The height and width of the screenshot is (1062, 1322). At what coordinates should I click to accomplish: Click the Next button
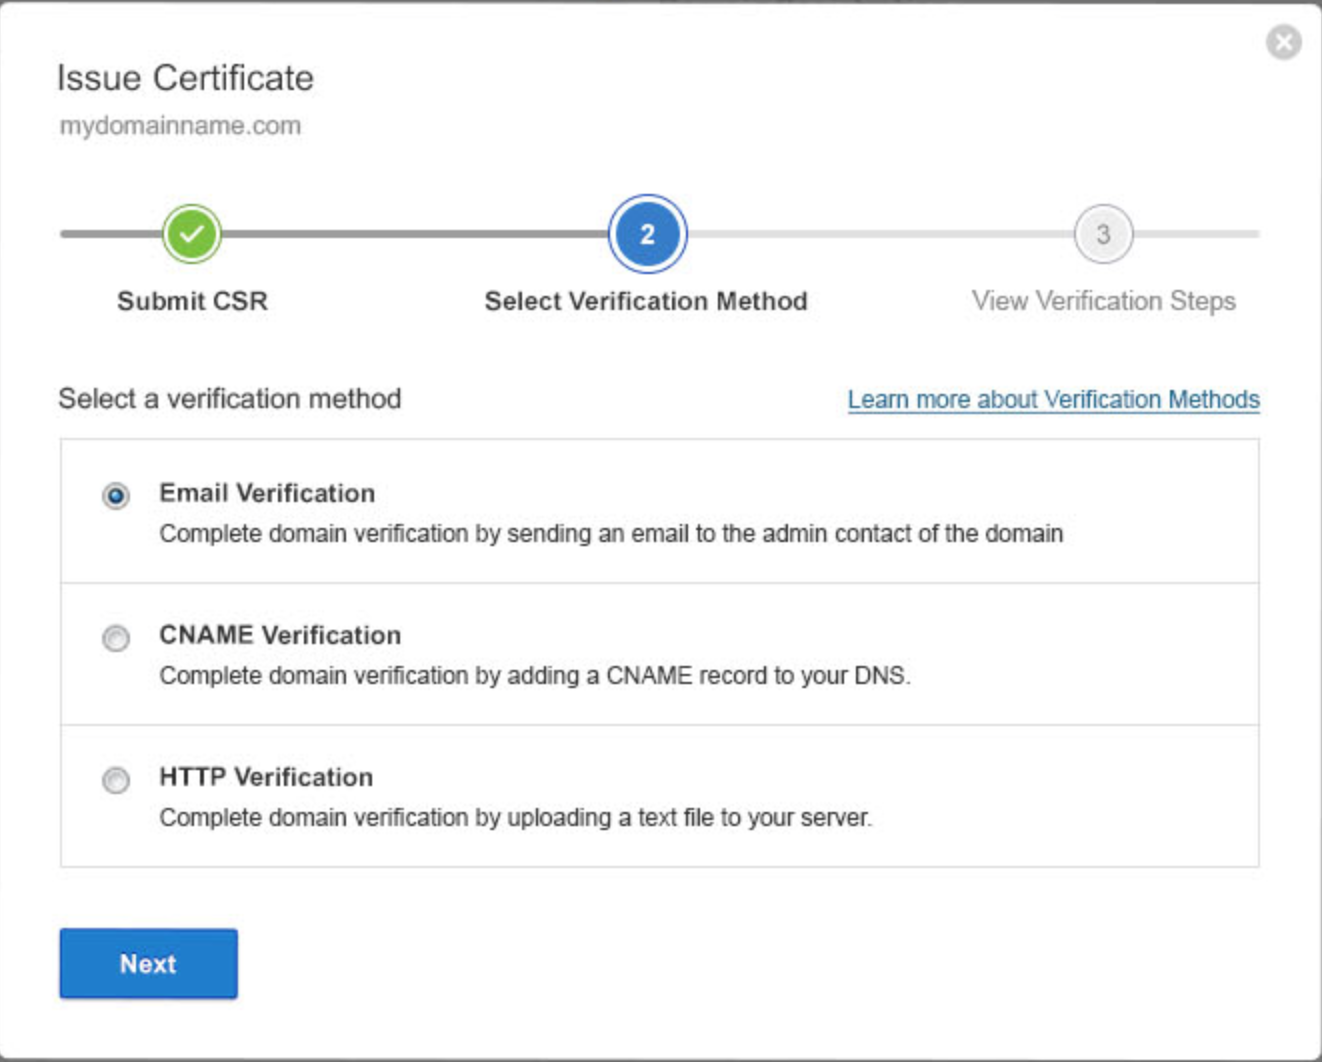coord(148,962)
